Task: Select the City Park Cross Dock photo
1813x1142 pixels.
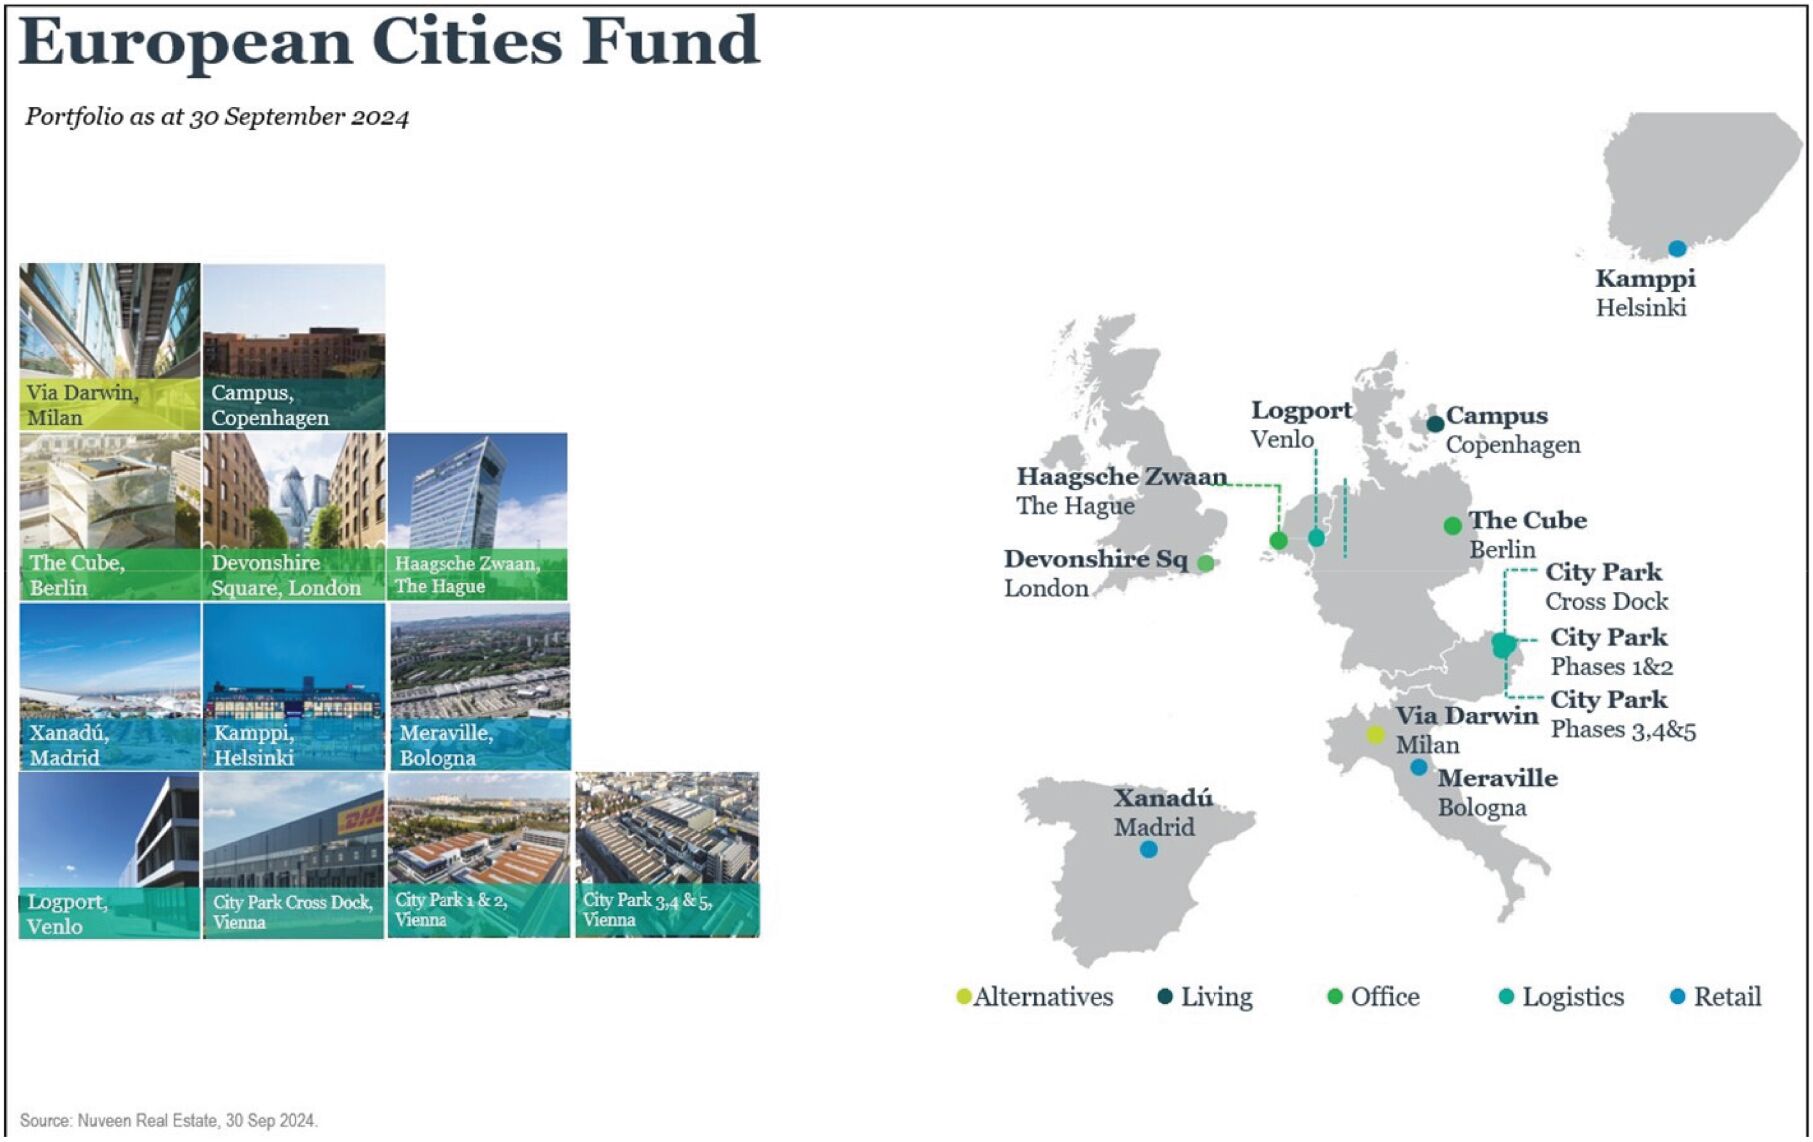Action: click(x=294, y=855)
